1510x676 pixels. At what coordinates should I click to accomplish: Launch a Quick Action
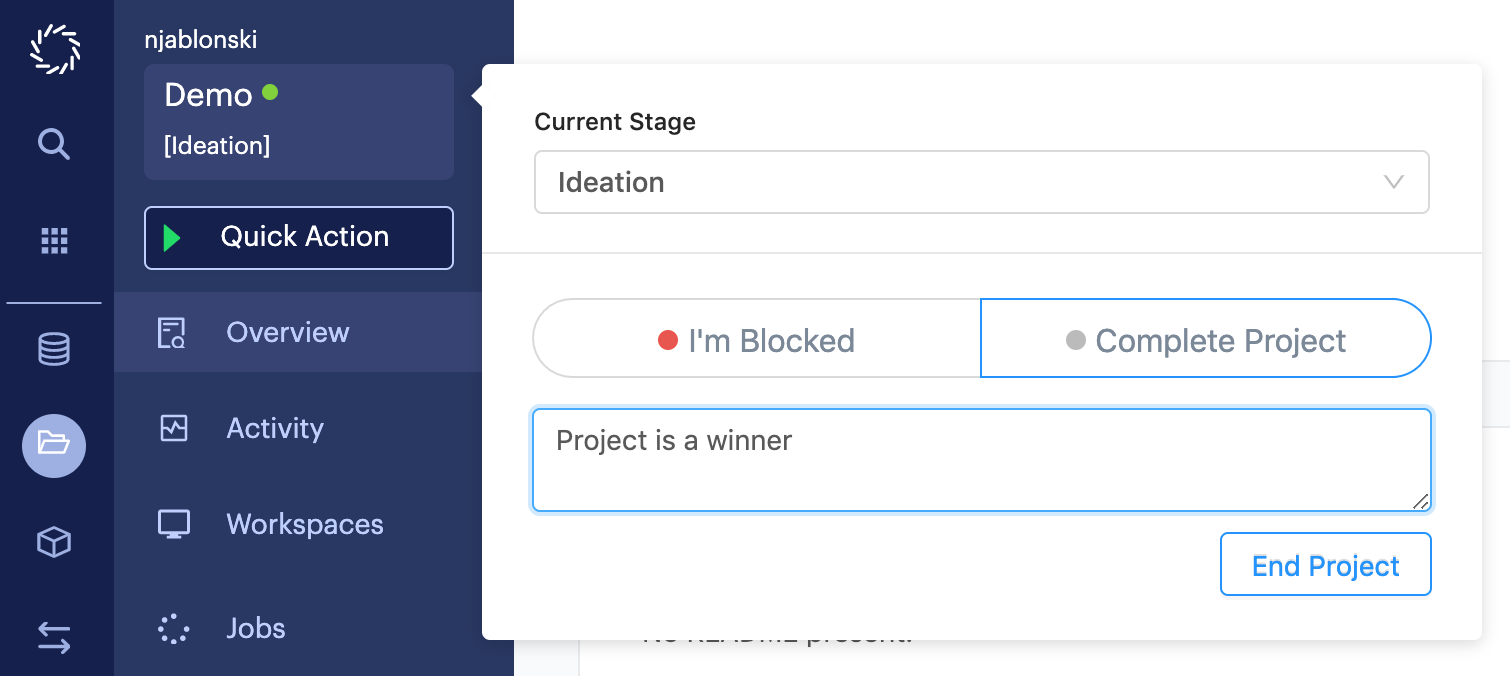298,237
